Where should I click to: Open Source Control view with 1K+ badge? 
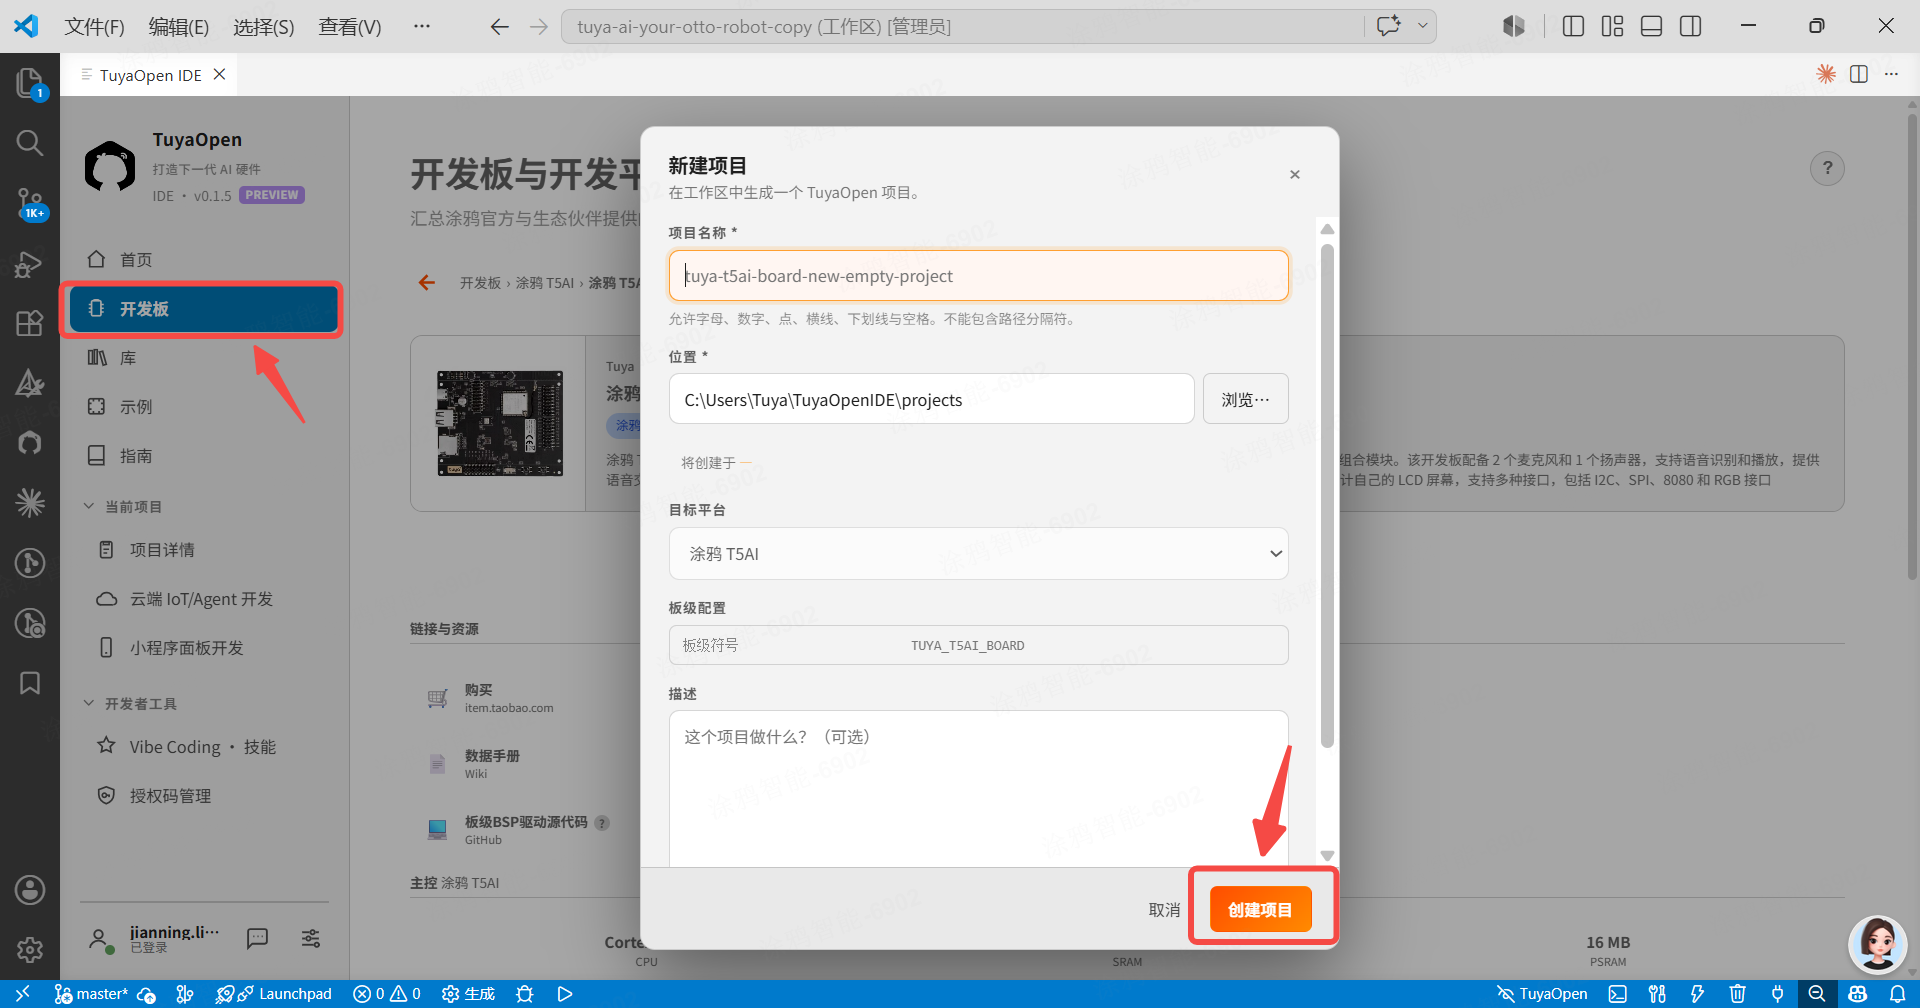pyautogui.click(x=30, y=204)
